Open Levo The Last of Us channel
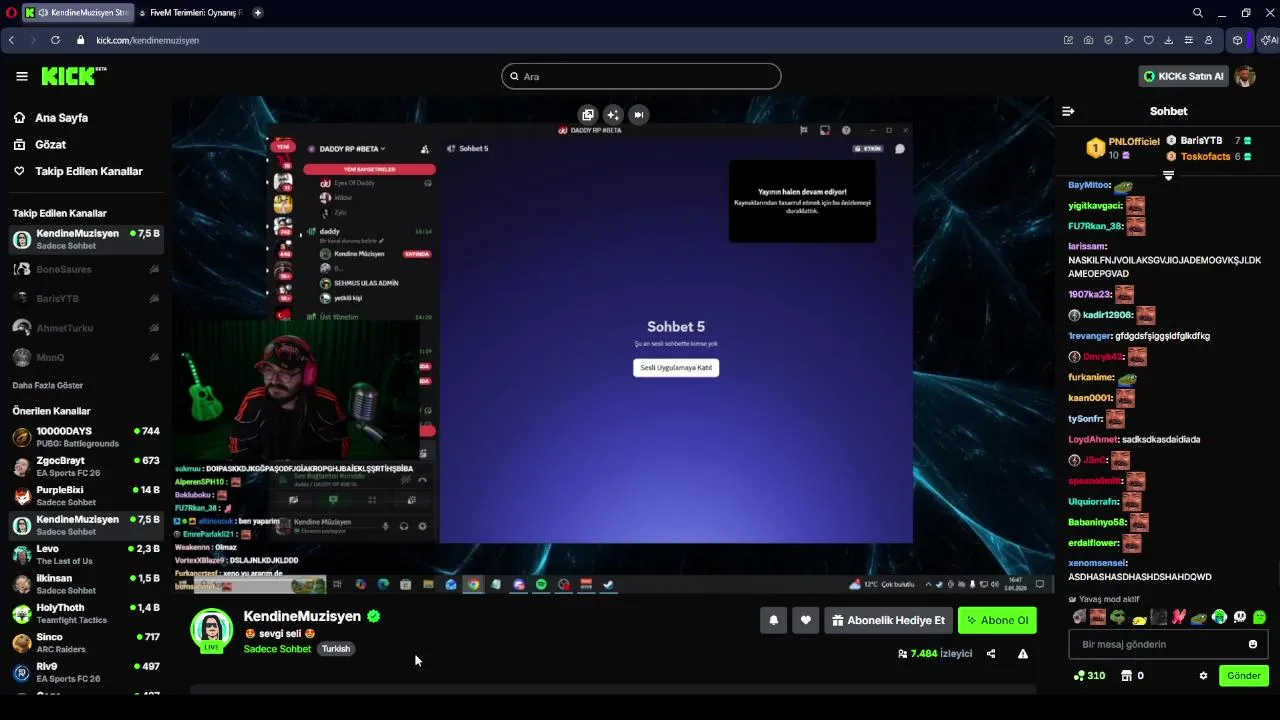Viewport: 1280px width, 720px height. [86, 555]
